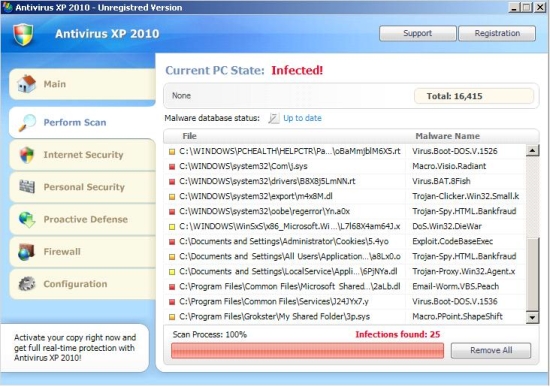Maximize the Antivirus XP 2010 window

pos(526,7)
